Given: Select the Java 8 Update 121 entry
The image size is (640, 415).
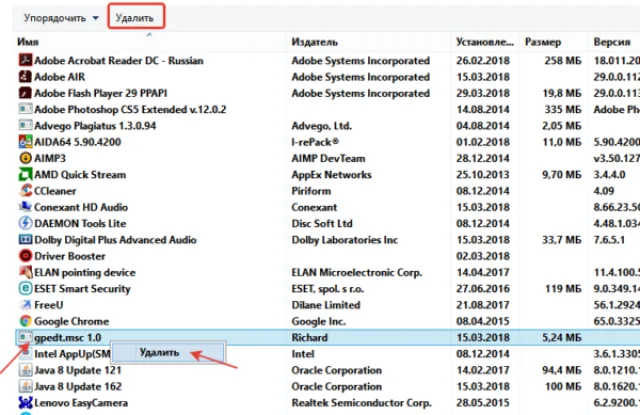Looking at the screenshot, I should click(x=78, y=370).
